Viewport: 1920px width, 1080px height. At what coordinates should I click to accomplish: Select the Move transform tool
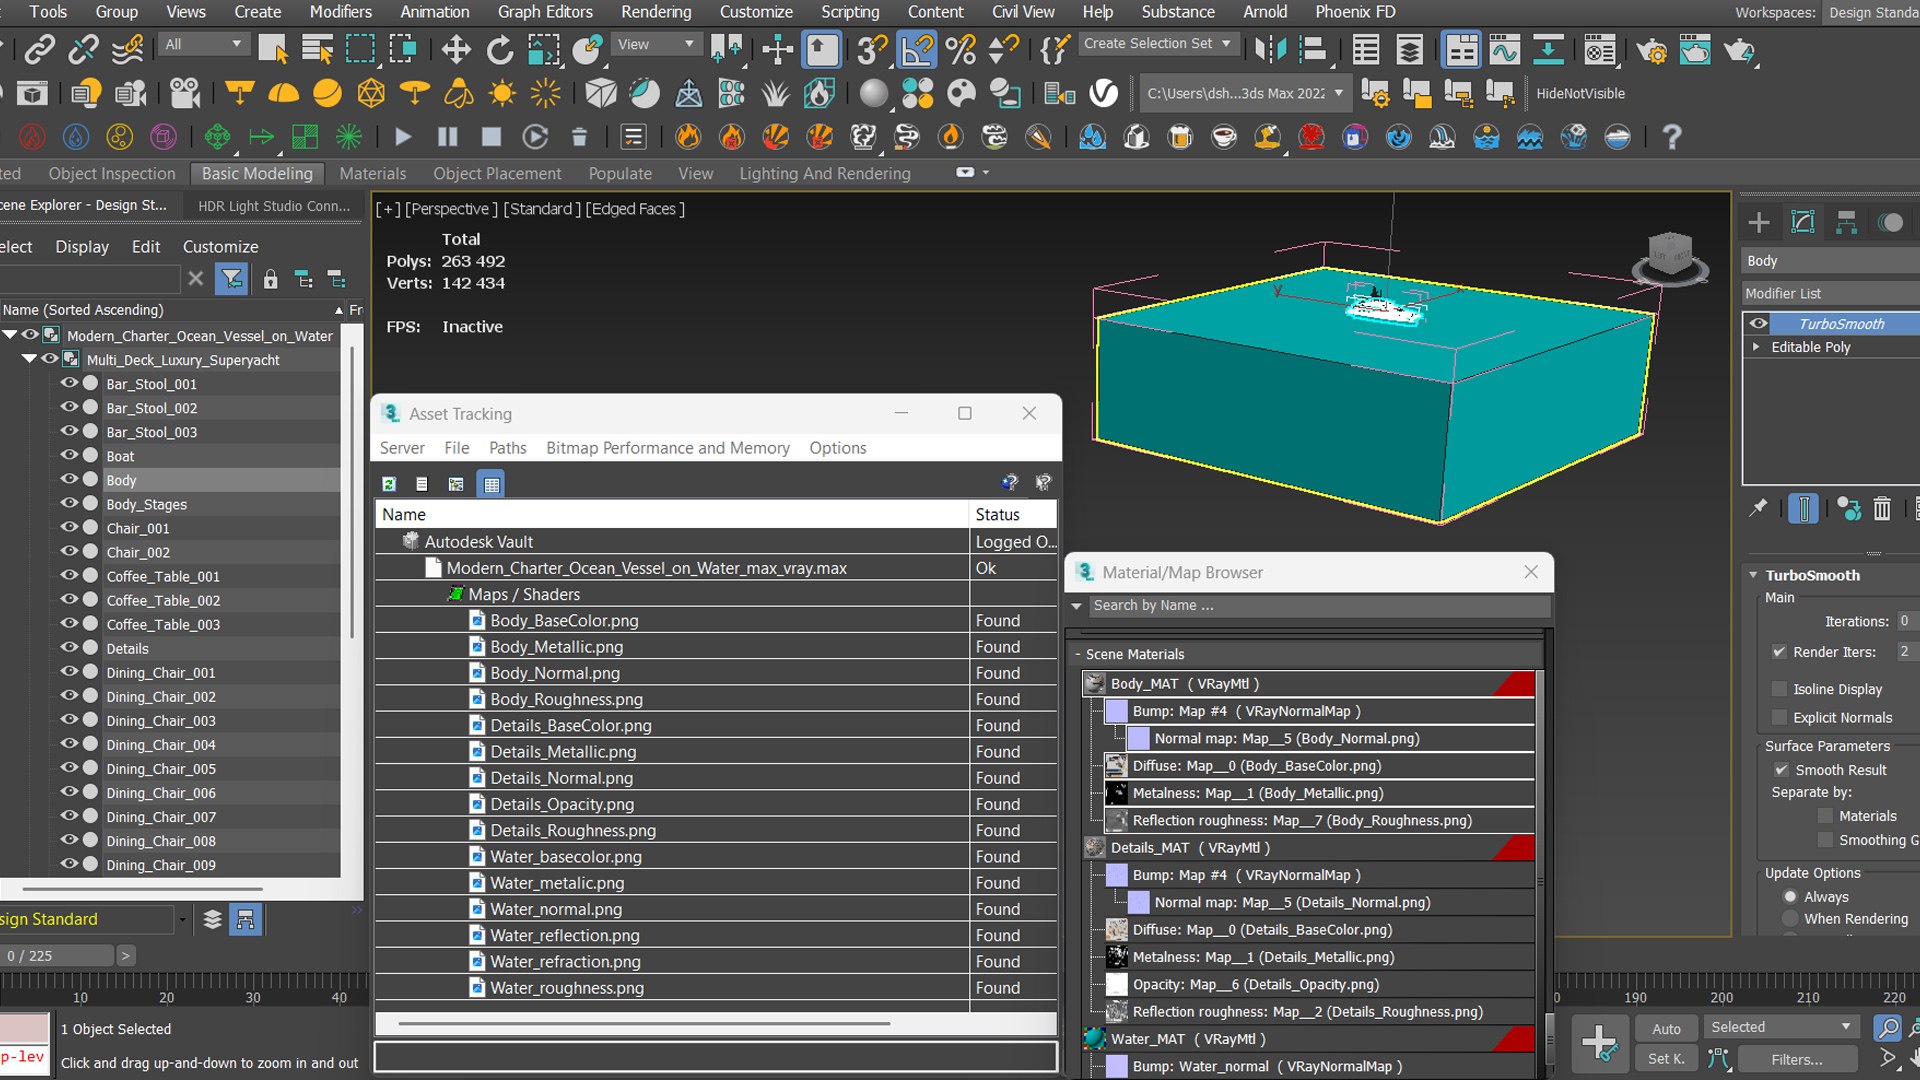456,49
